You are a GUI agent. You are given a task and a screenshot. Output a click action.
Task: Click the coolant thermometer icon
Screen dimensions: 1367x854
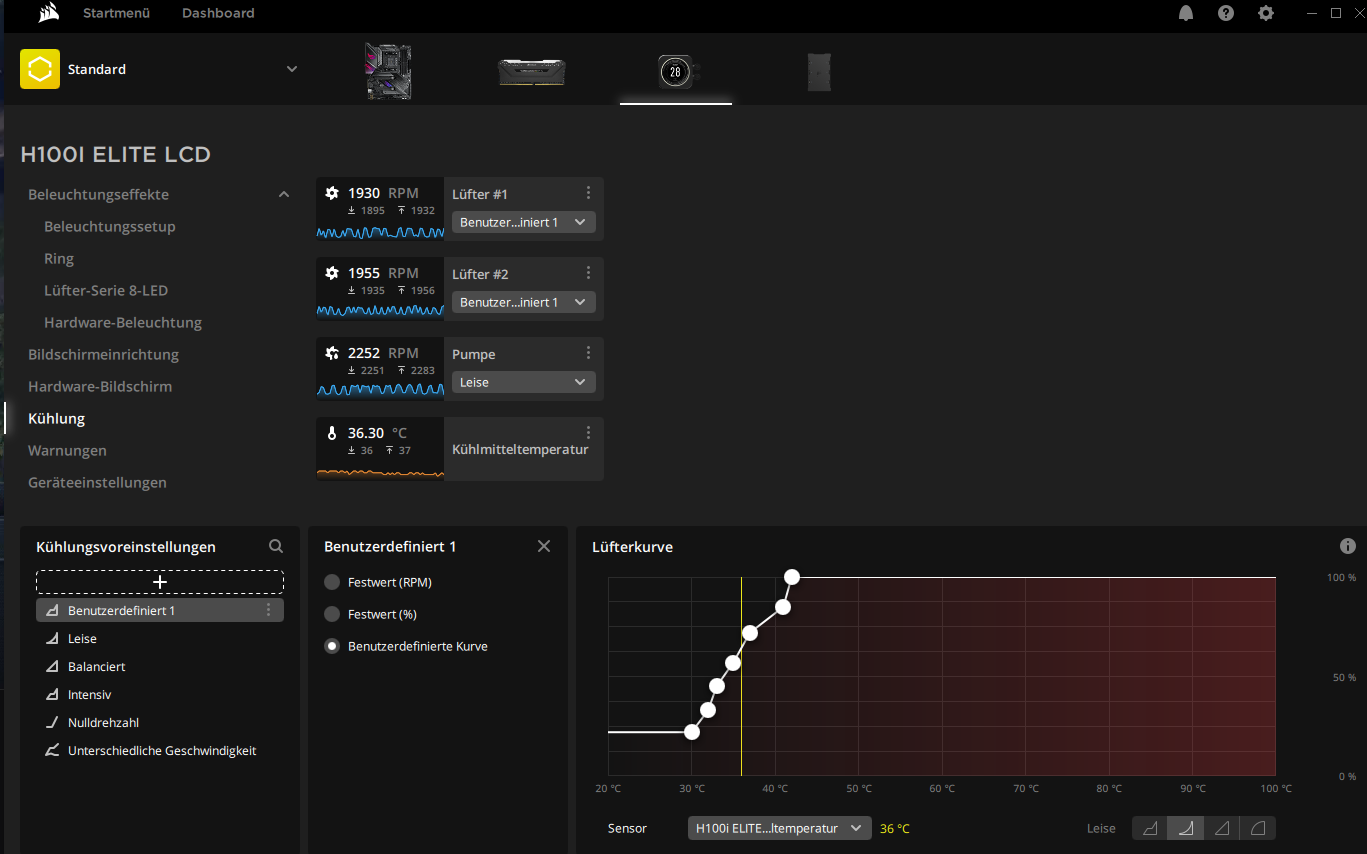pyautogui.click(x=332, y=433)
